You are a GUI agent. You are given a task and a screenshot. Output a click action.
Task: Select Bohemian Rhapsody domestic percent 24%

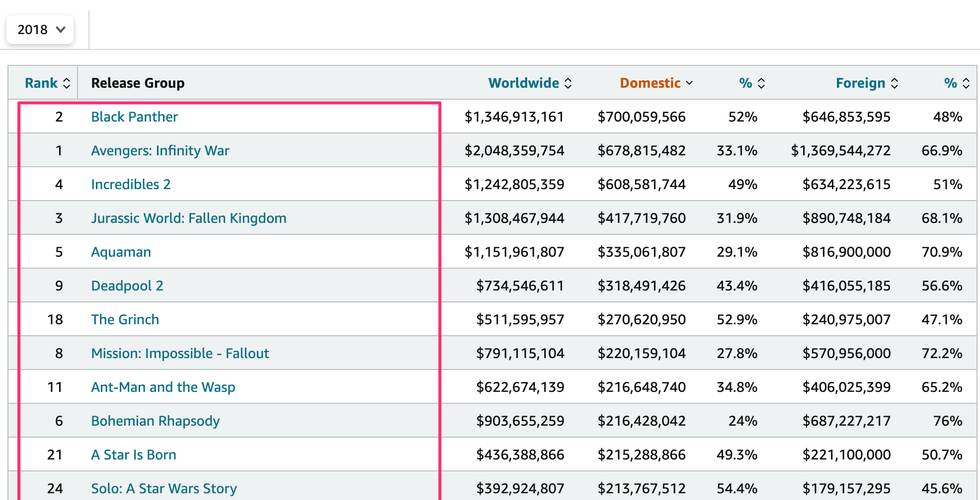pyautogui.click(x=742, y=421)
